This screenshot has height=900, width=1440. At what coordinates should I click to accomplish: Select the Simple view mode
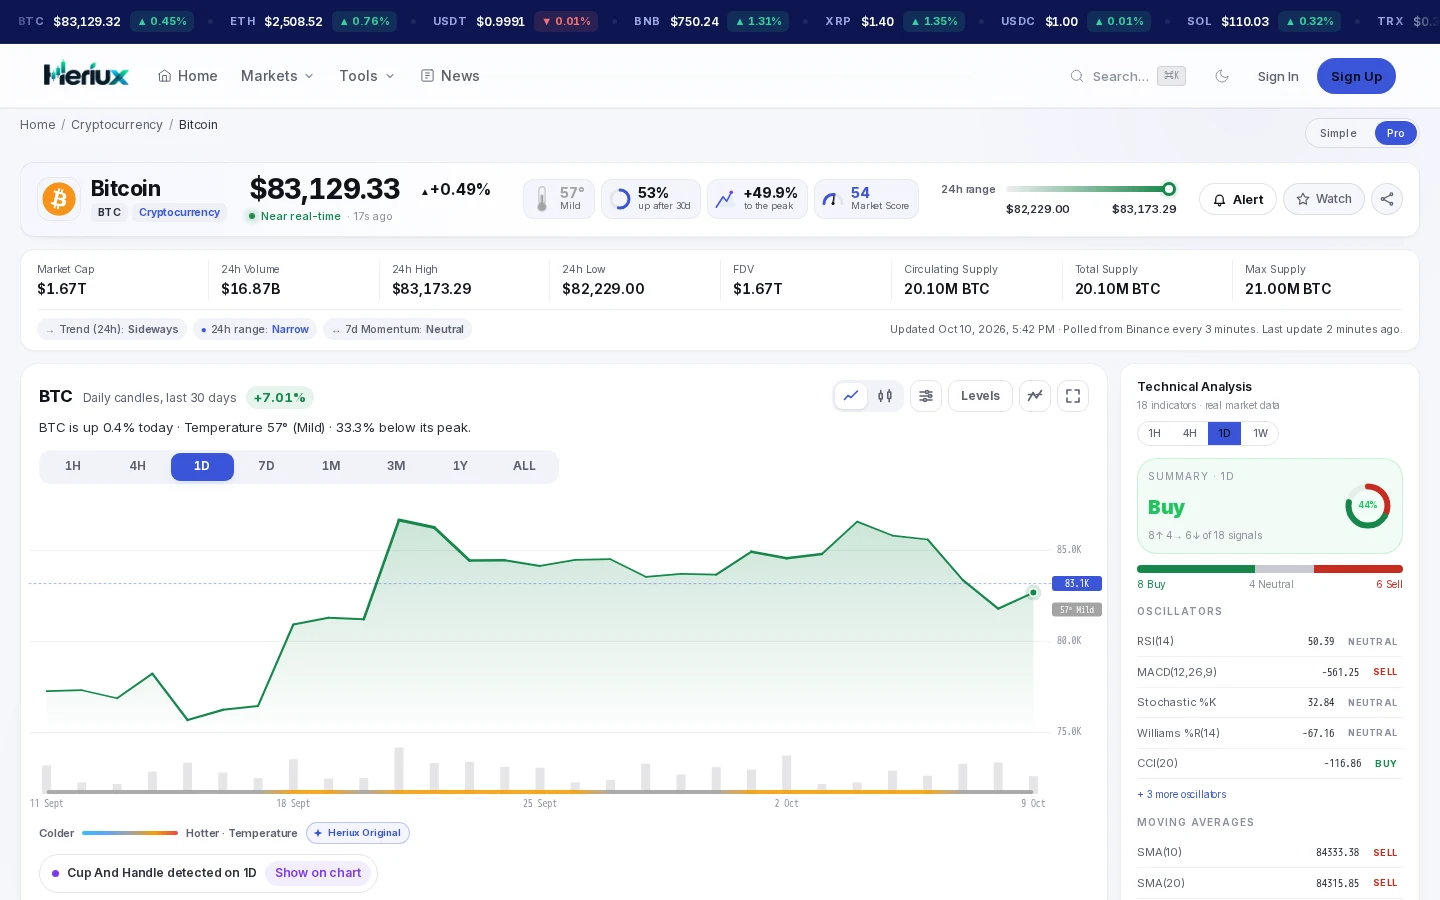click(1338, 133)
